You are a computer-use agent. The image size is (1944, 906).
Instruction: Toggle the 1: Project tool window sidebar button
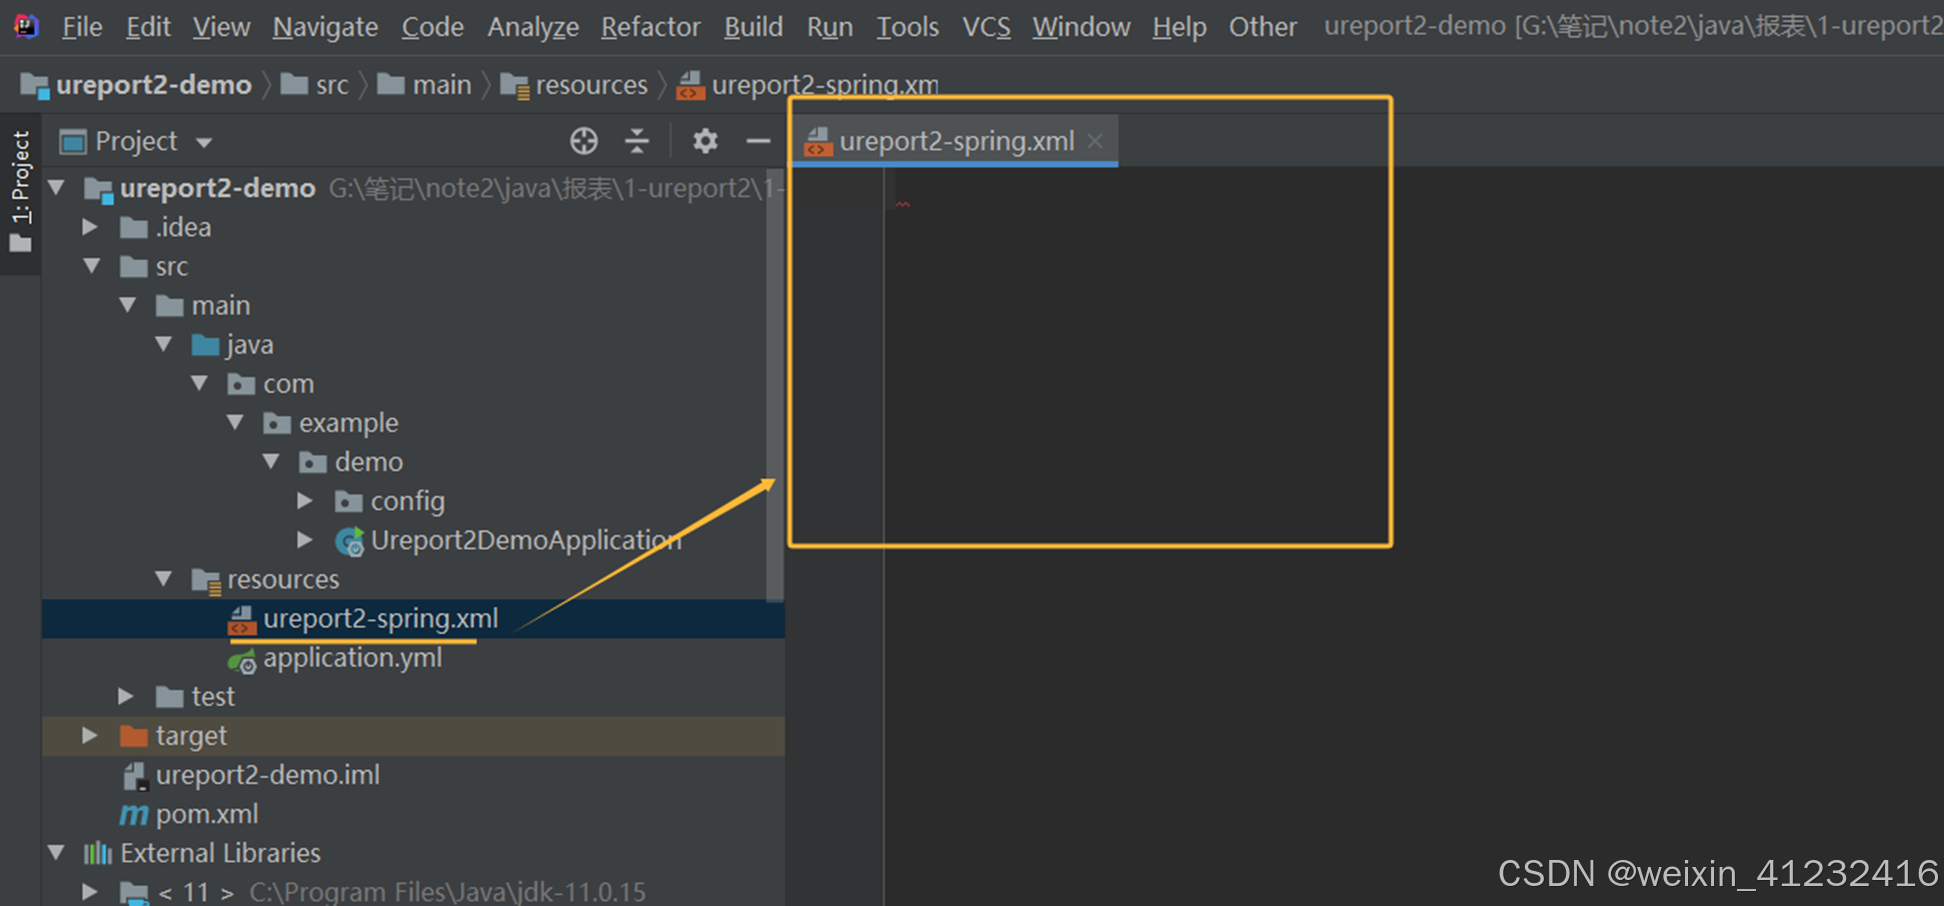click(20, 192)
